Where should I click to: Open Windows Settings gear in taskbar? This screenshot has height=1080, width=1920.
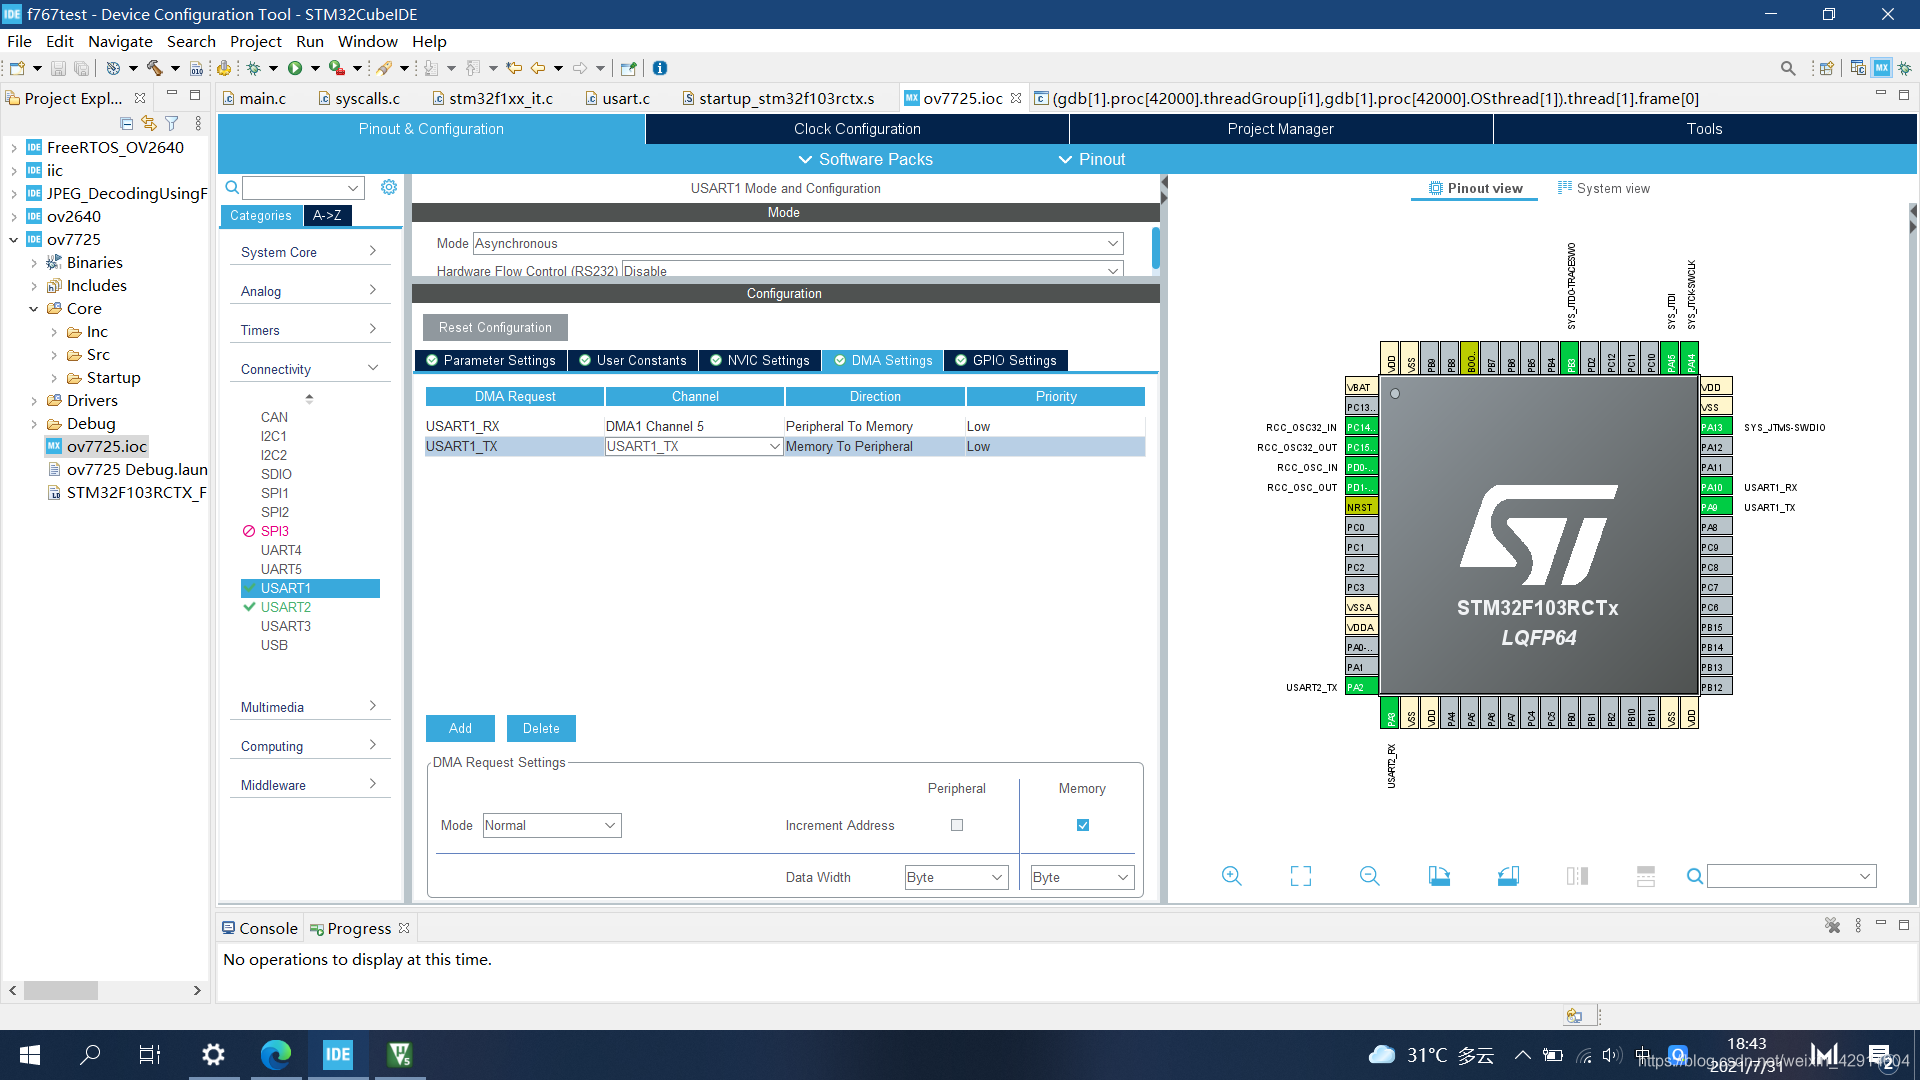[213, 1054]
